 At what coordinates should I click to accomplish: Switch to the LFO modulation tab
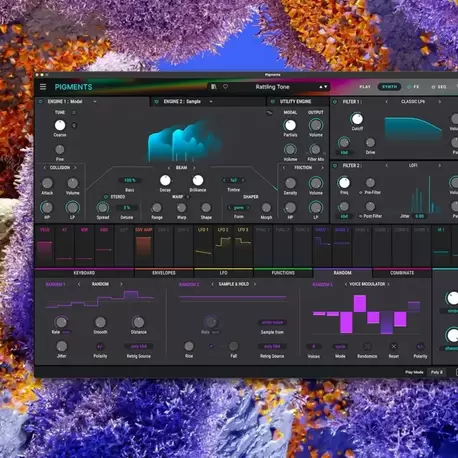tap(223, 273)
